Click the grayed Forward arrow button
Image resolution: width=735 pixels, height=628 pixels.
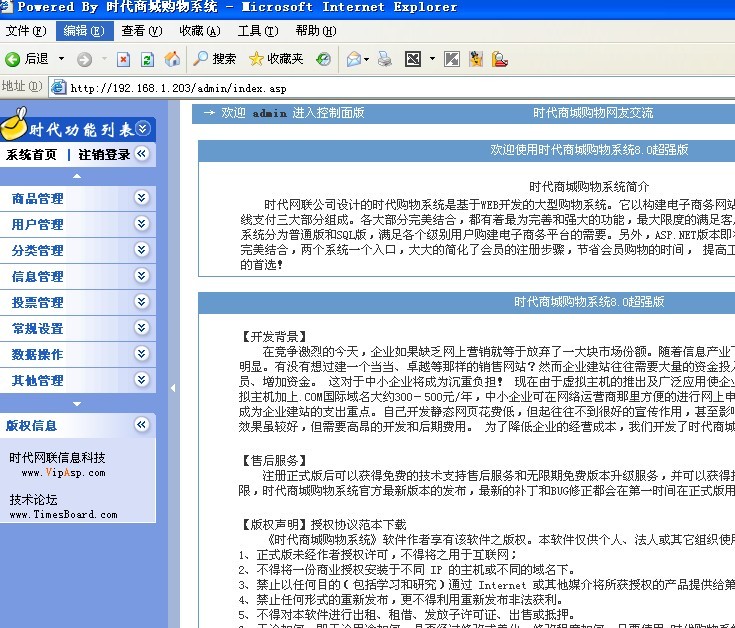84,60
